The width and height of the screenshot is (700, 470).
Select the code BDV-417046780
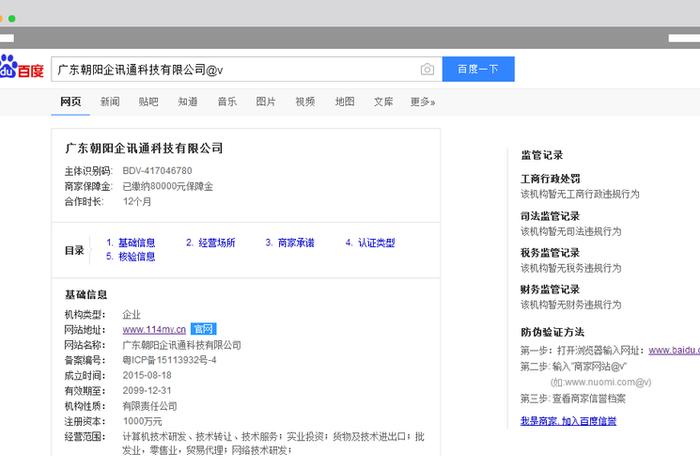tap(157, 171)
